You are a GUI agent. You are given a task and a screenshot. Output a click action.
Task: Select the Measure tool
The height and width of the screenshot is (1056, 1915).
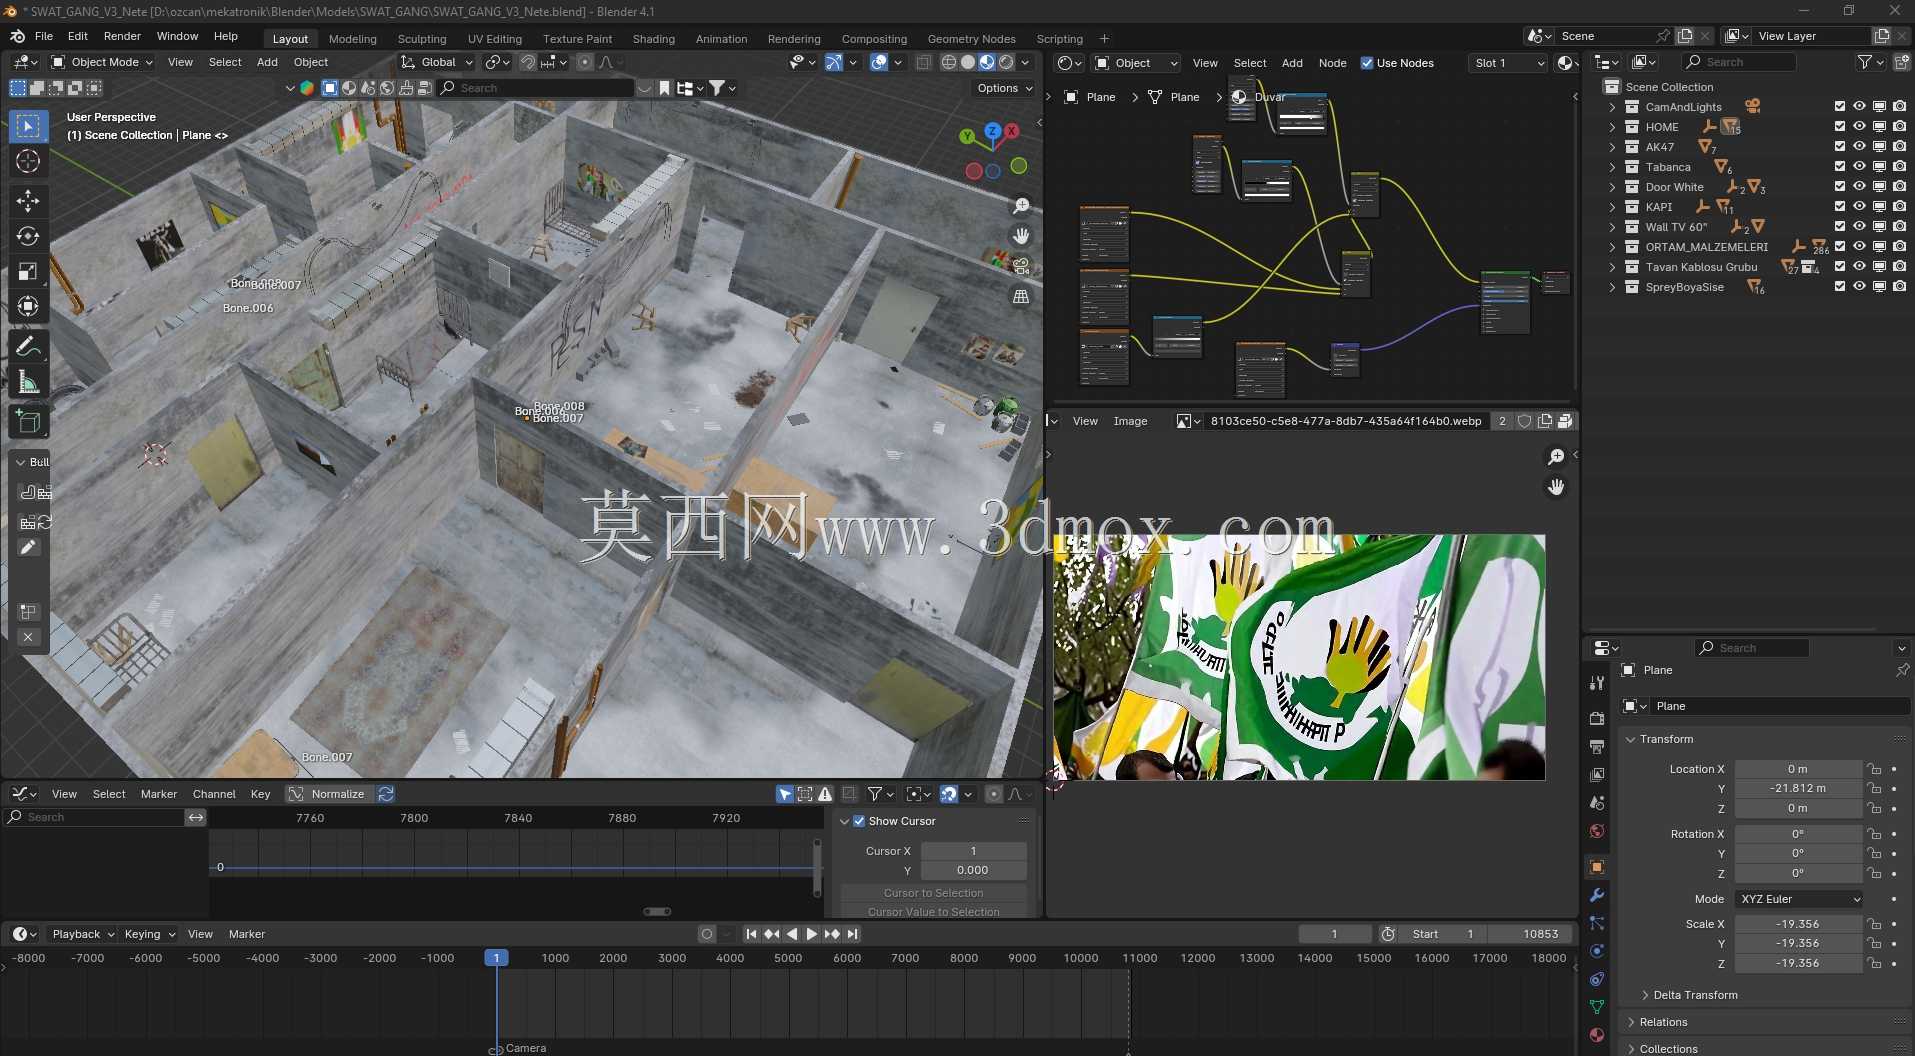coord(28,383)
